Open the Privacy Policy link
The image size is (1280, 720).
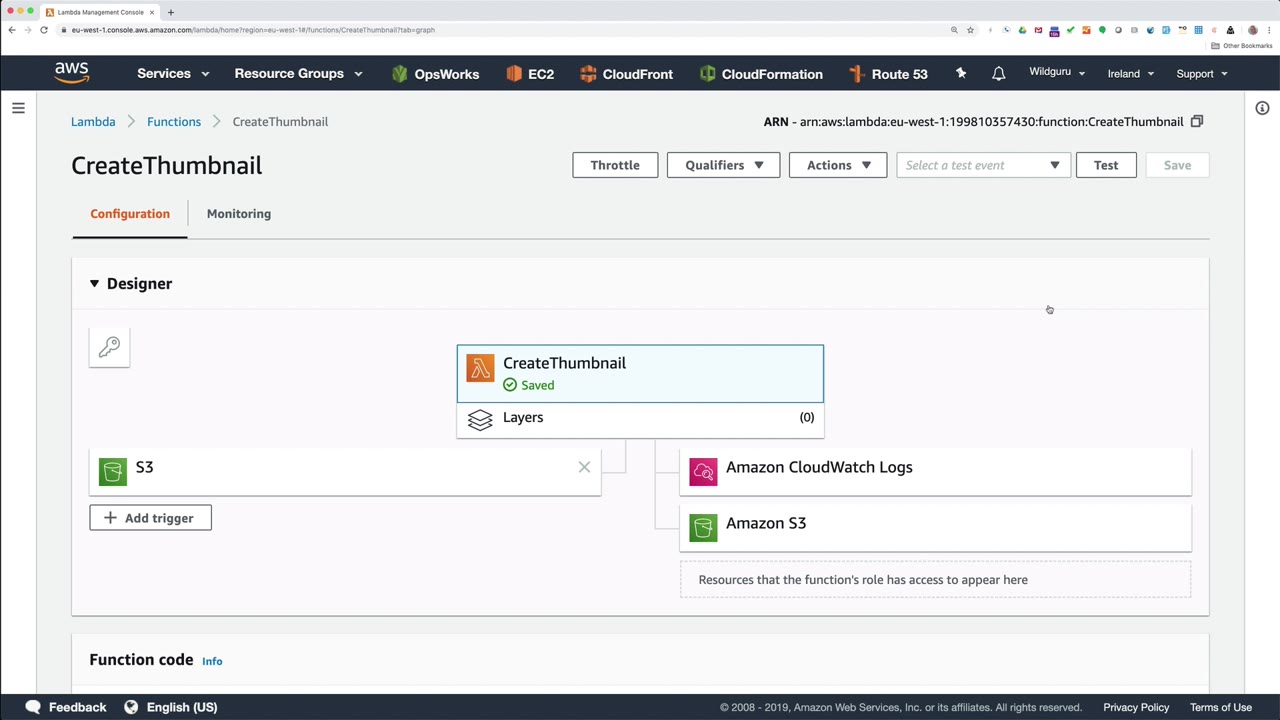1136,707
